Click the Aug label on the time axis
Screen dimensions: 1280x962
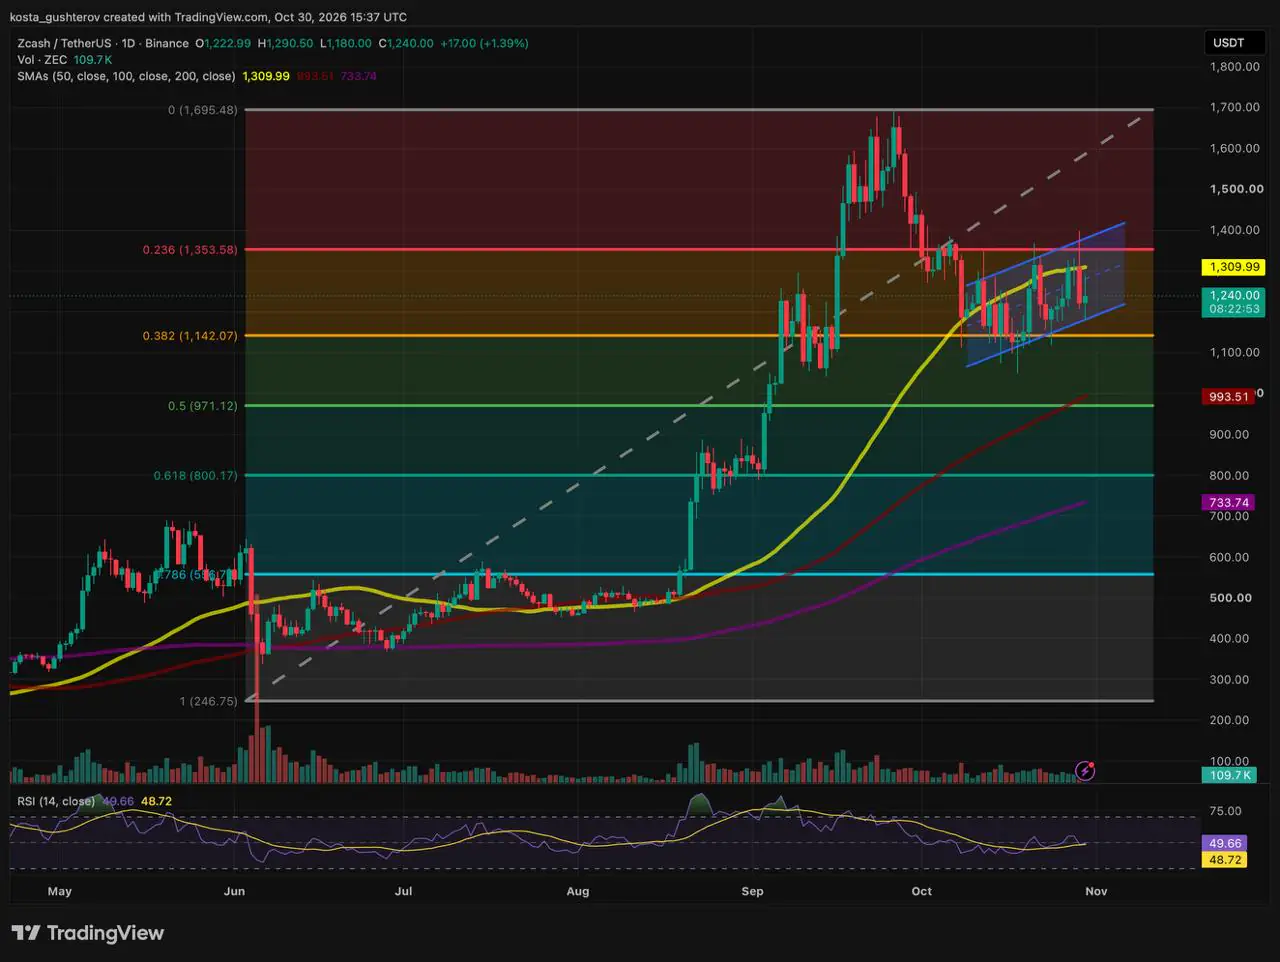tap(577, 891)
